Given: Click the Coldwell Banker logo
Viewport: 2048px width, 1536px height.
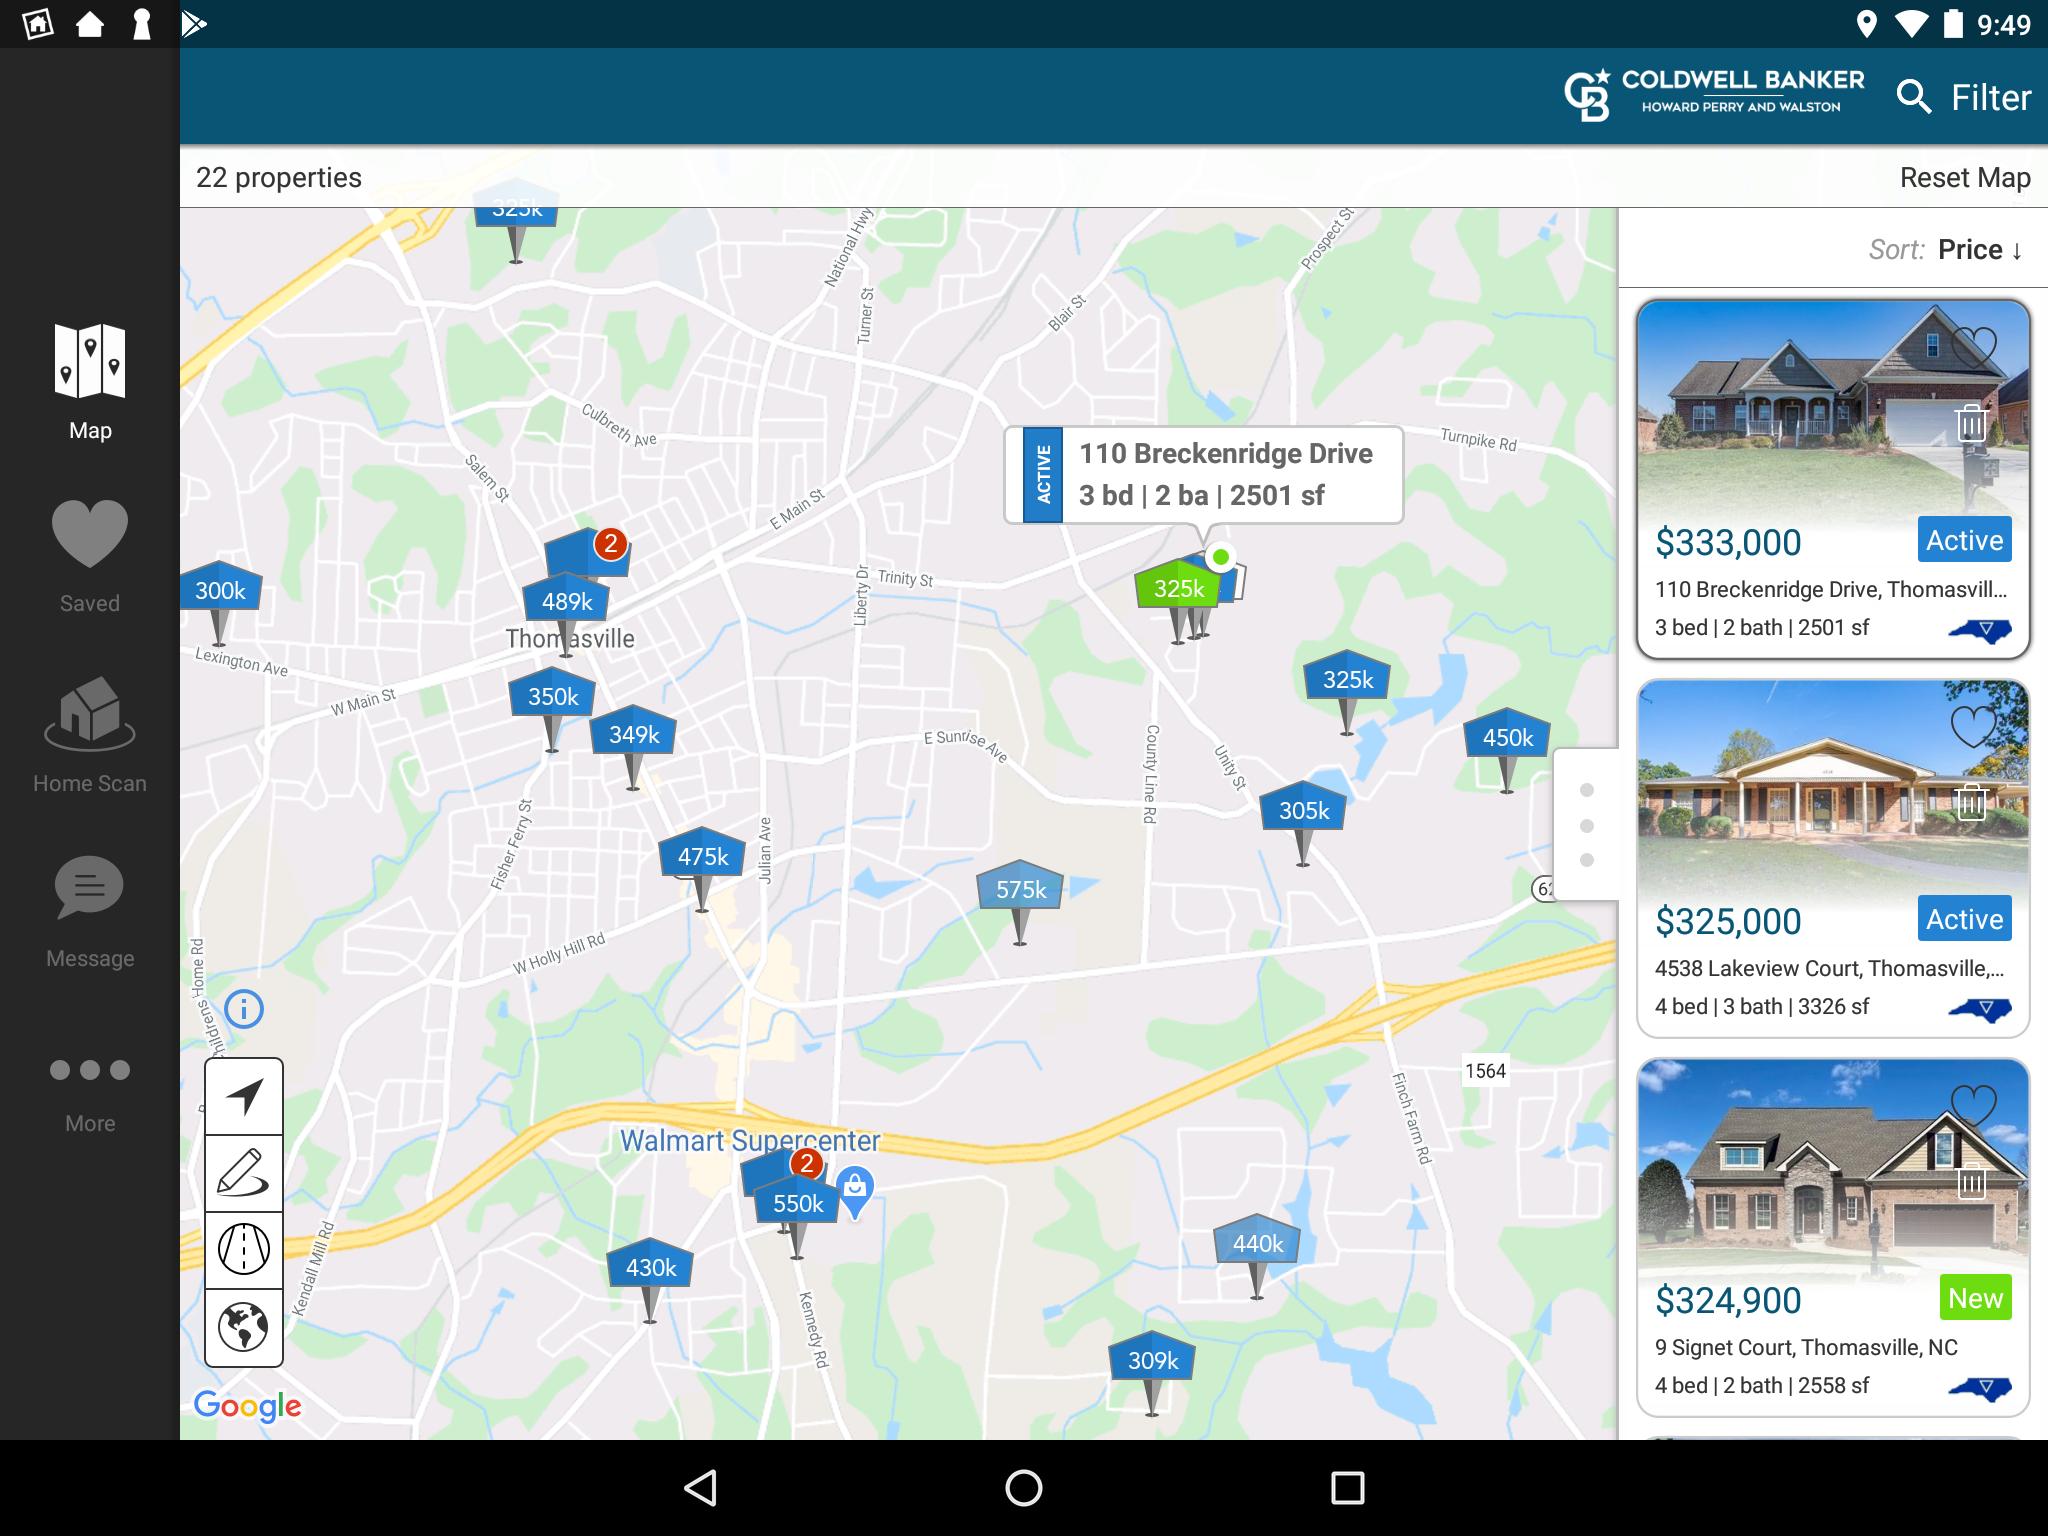Looking at the screenshot, I should [x=1714, y=95].
